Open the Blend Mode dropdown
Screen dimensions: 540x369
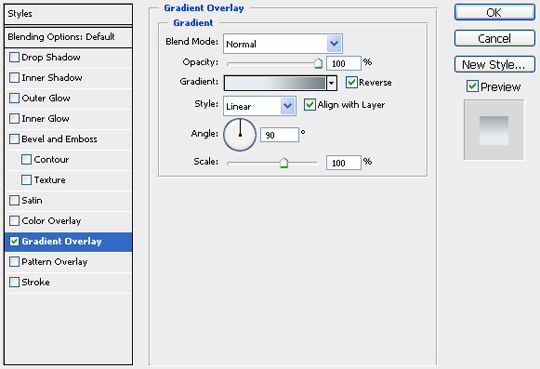pyautogui.click(x=282, y=43)
